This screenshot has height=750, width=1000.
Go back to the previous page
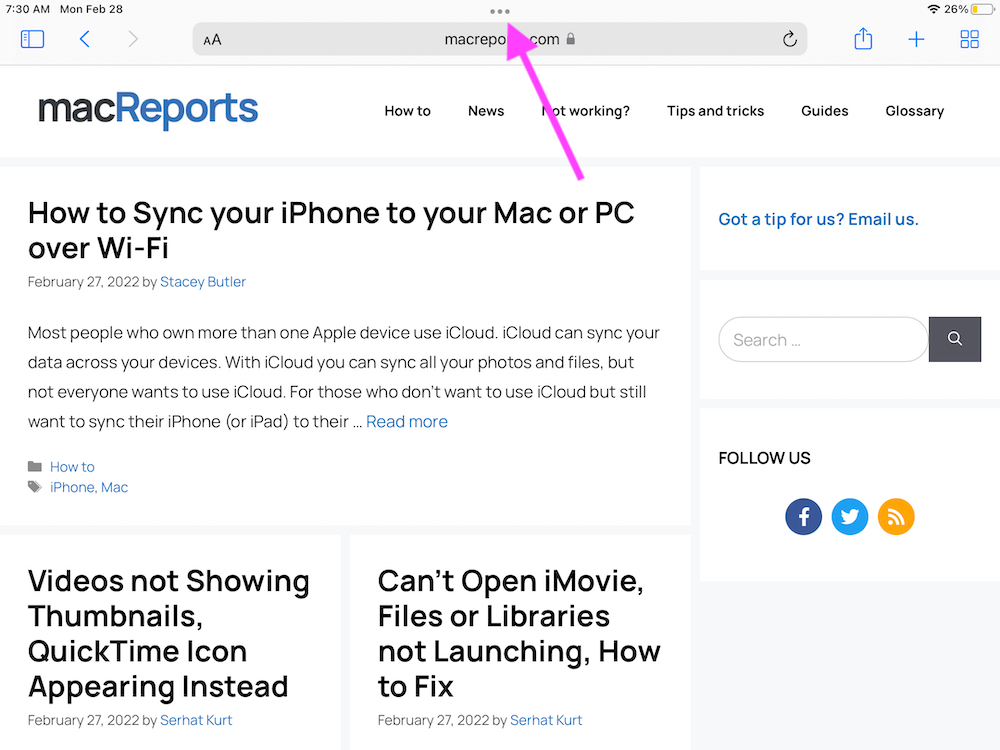coord(85,40)
